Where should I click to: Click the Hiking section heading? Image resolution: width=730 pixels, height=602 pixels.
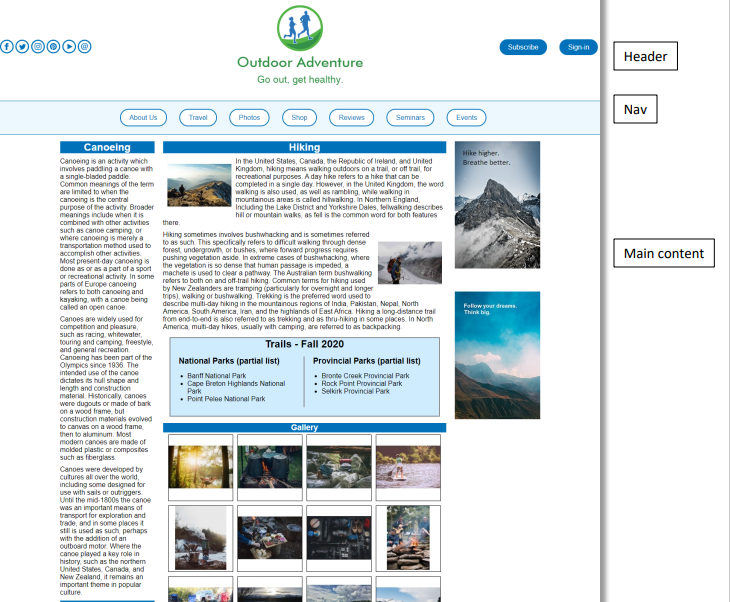(x=304, y=147)
